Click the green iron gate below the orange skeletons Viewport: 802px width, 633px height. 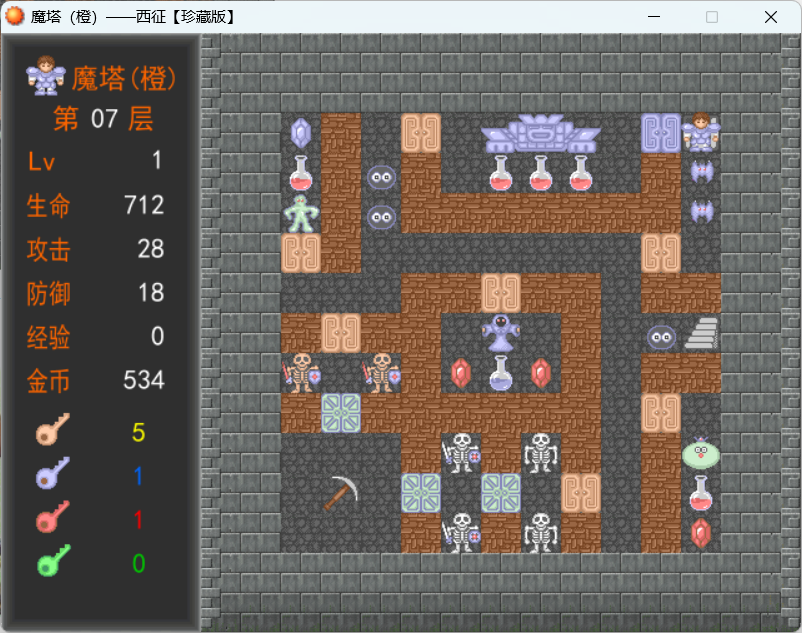341,413
